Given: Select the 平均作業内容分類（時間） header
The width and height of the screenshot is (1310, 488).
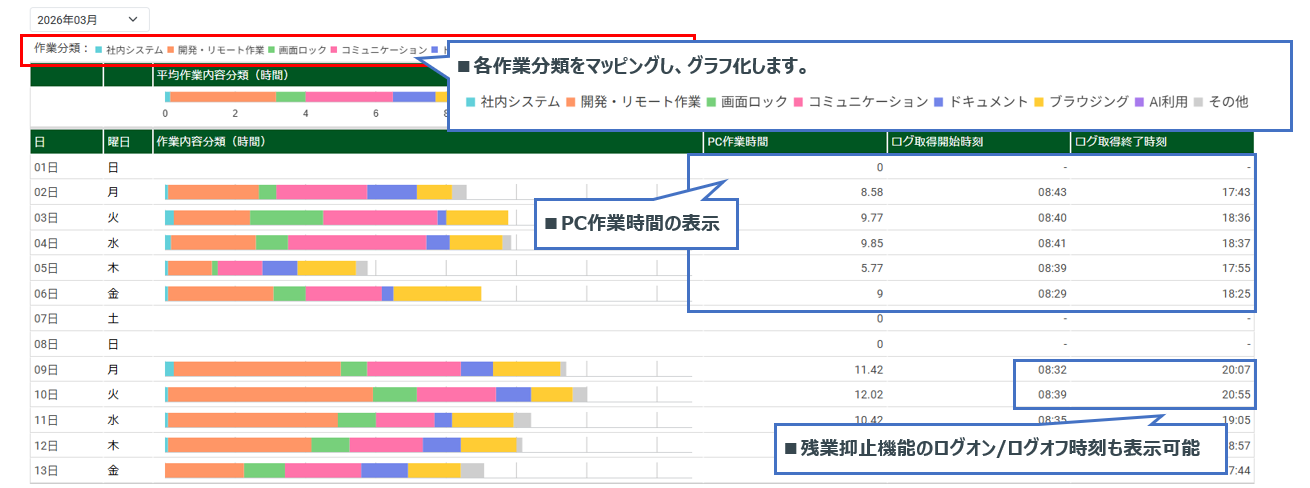Looking at the screenshot, I should coord(223,75).
